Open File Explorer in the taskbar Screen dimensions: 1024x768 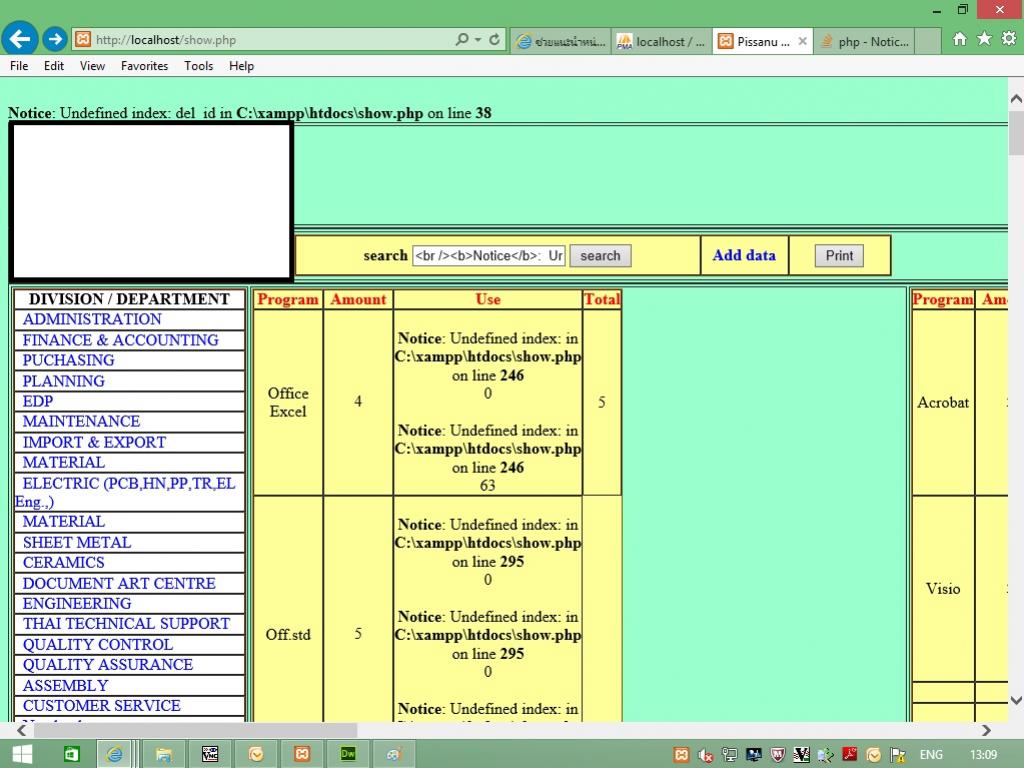pyautogui.click(x=163, y=754)
